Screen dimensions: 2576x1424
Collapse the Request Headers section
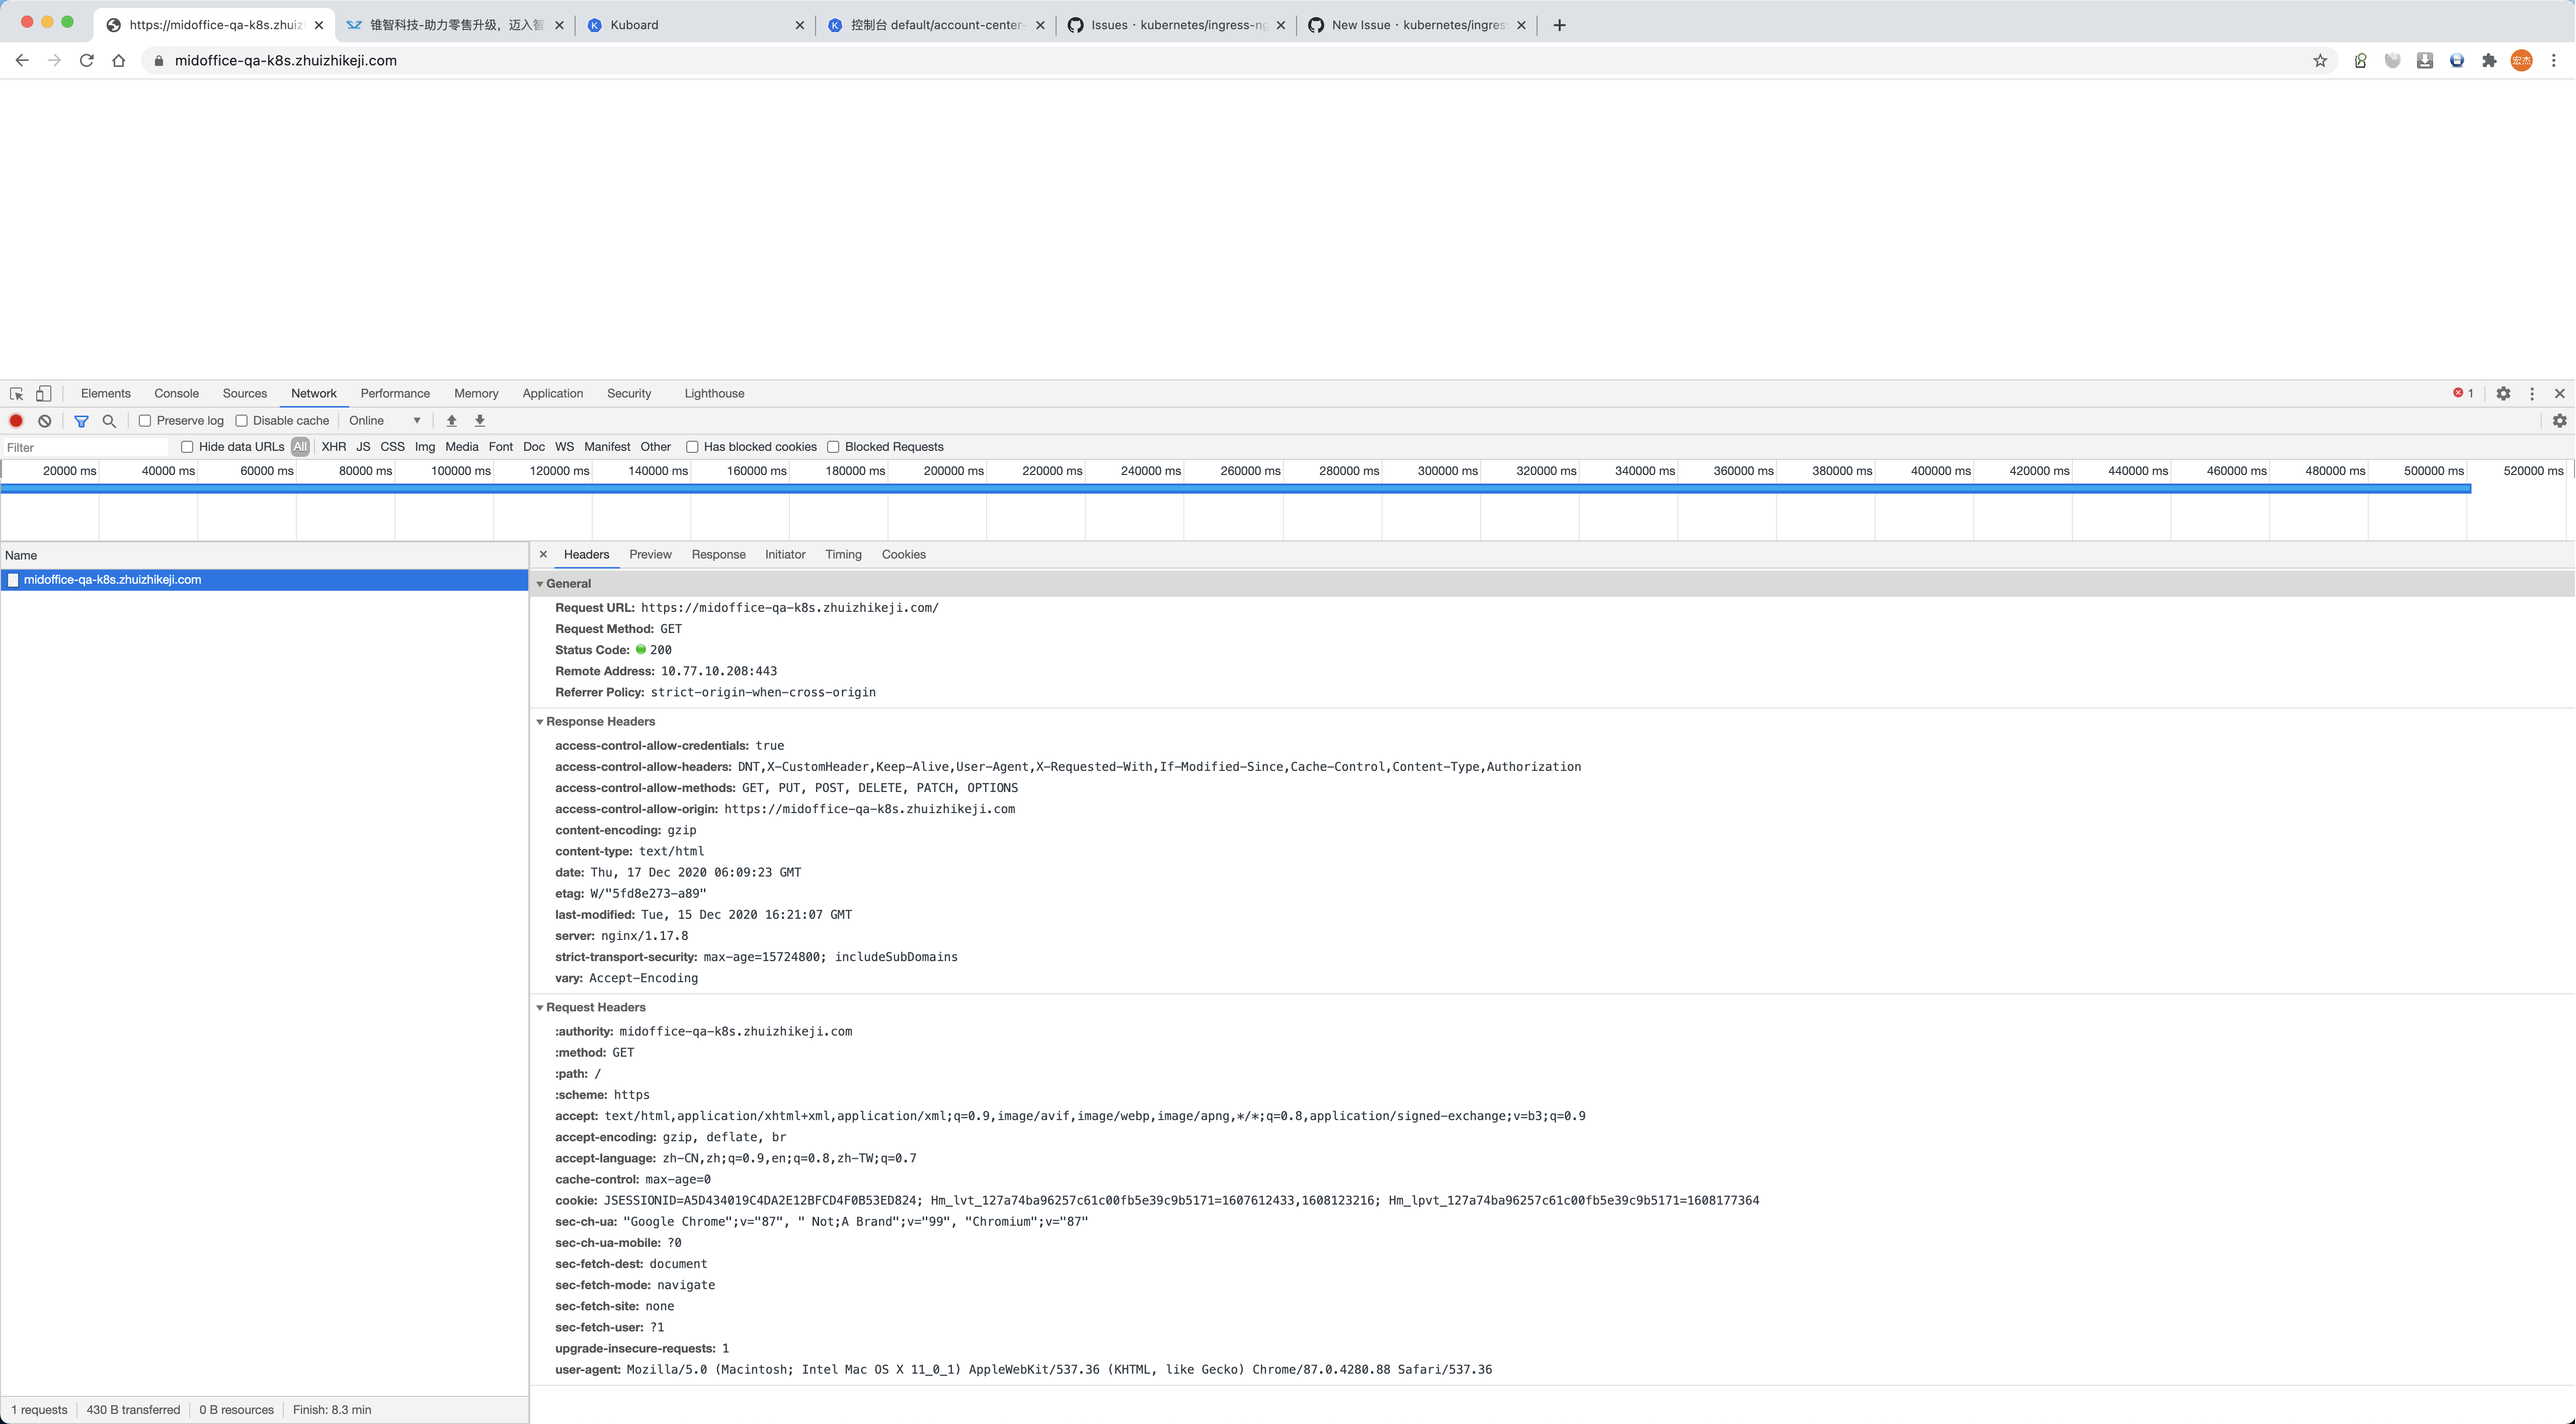tap(540, 1007)
